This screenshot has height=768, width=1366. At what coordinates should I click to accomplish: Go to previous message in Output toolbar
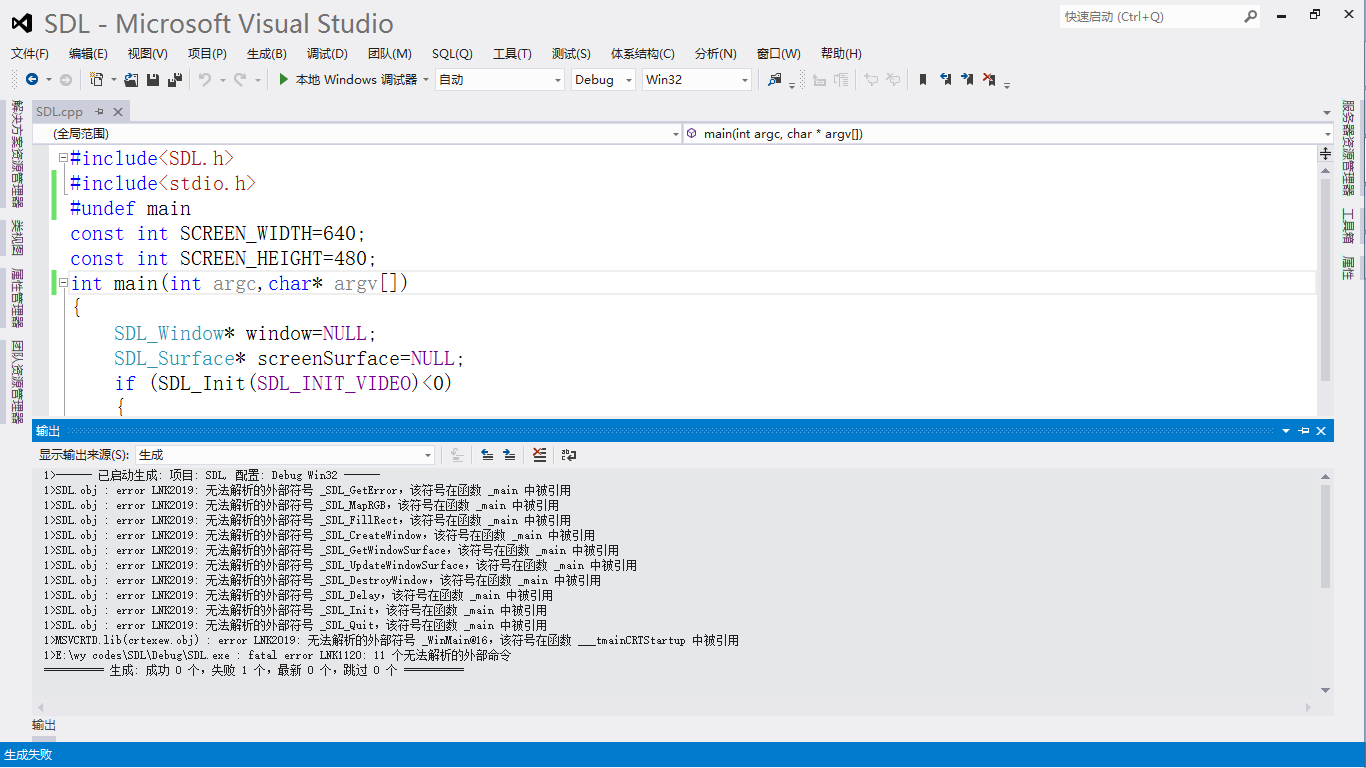coord(487,455)
